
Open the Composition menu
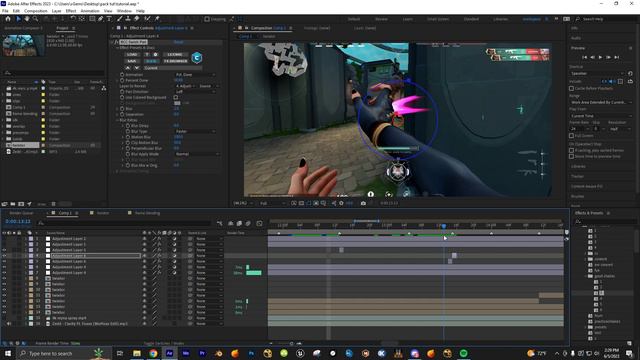point(36,11)
